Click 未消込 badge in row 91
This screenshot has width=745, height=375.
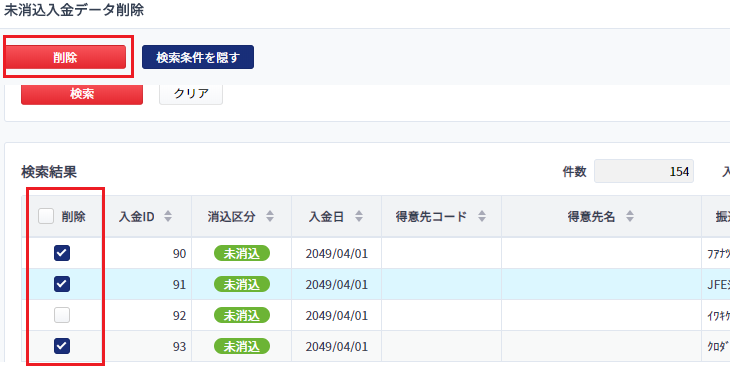click(242, 285)
